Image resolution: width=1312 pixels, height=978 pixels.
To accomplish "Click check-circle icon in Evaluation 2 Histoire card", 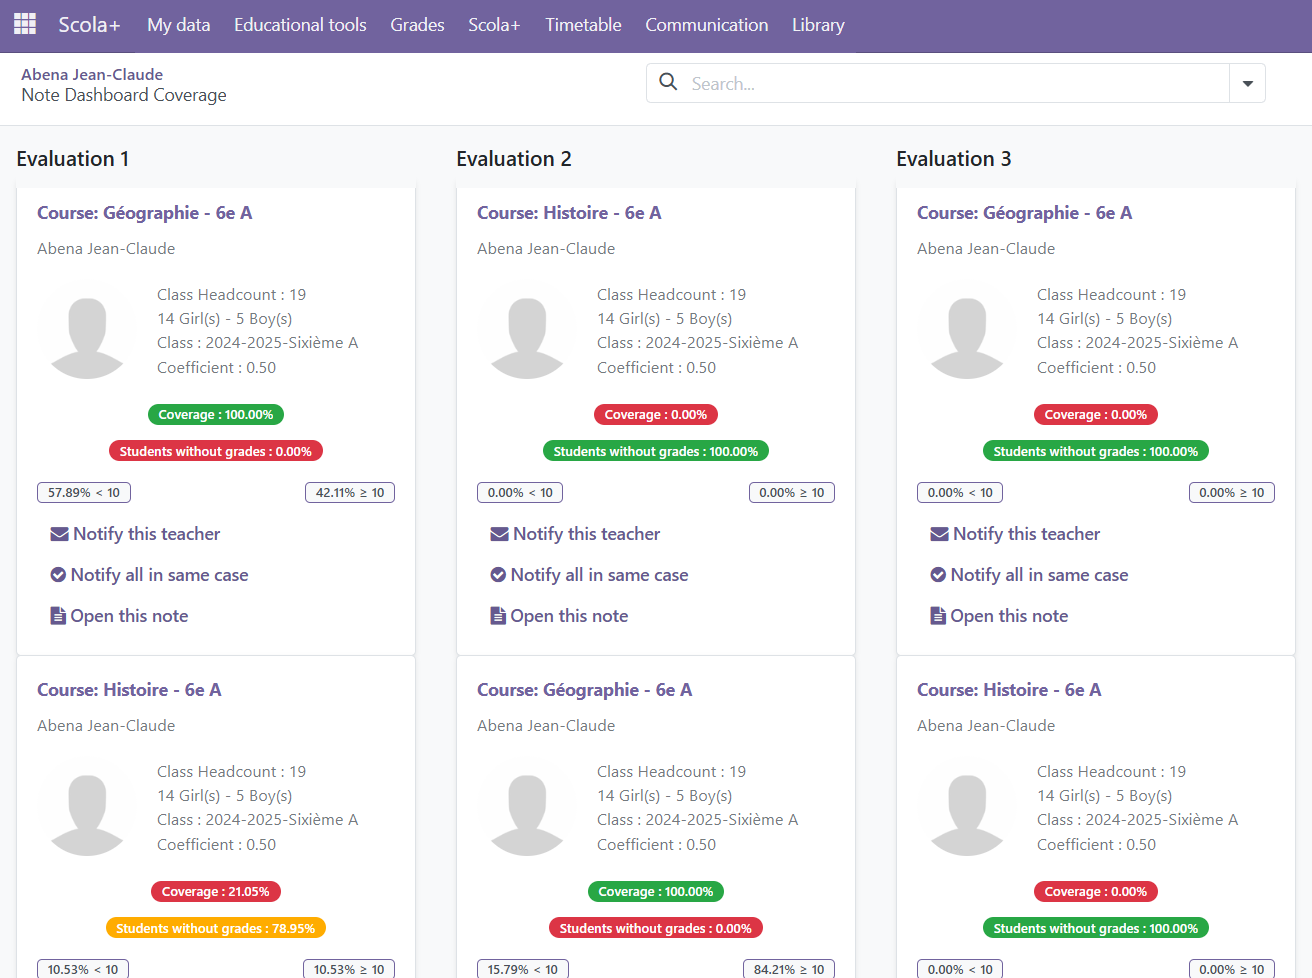I will point(498,575).
